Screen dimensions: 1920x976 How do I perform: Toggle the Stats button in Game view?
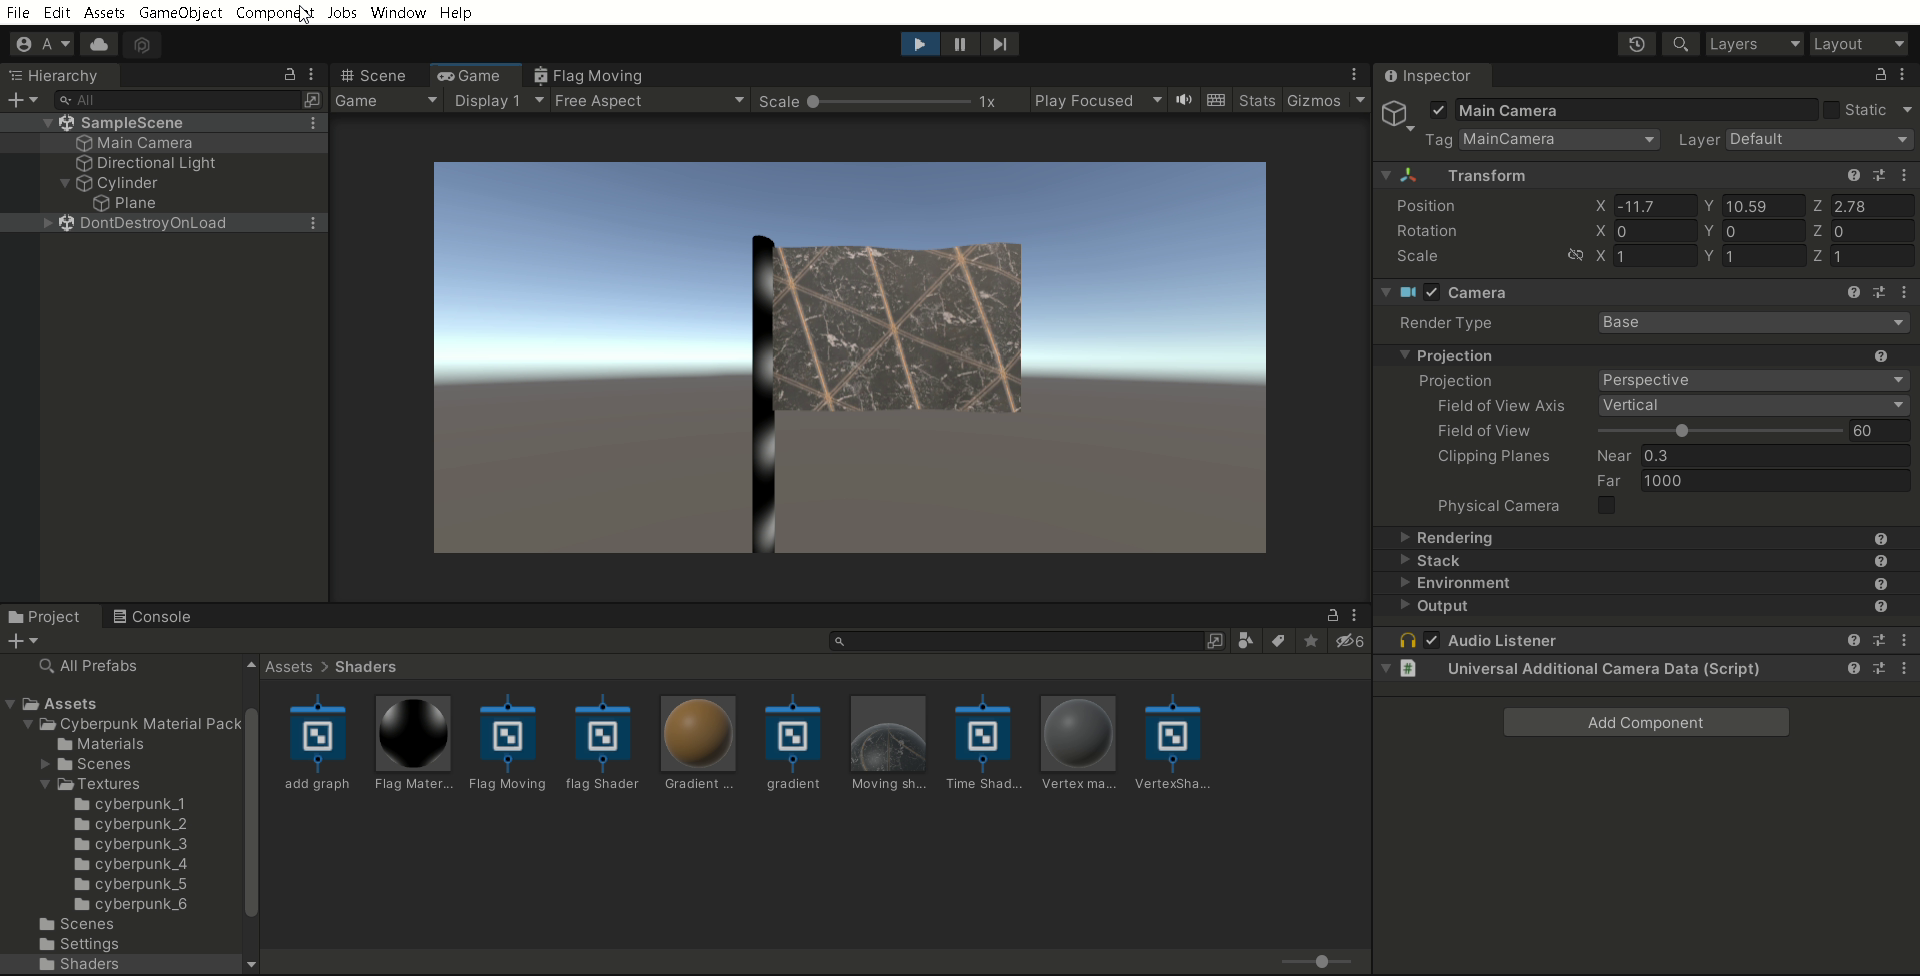click(1256, 100)
